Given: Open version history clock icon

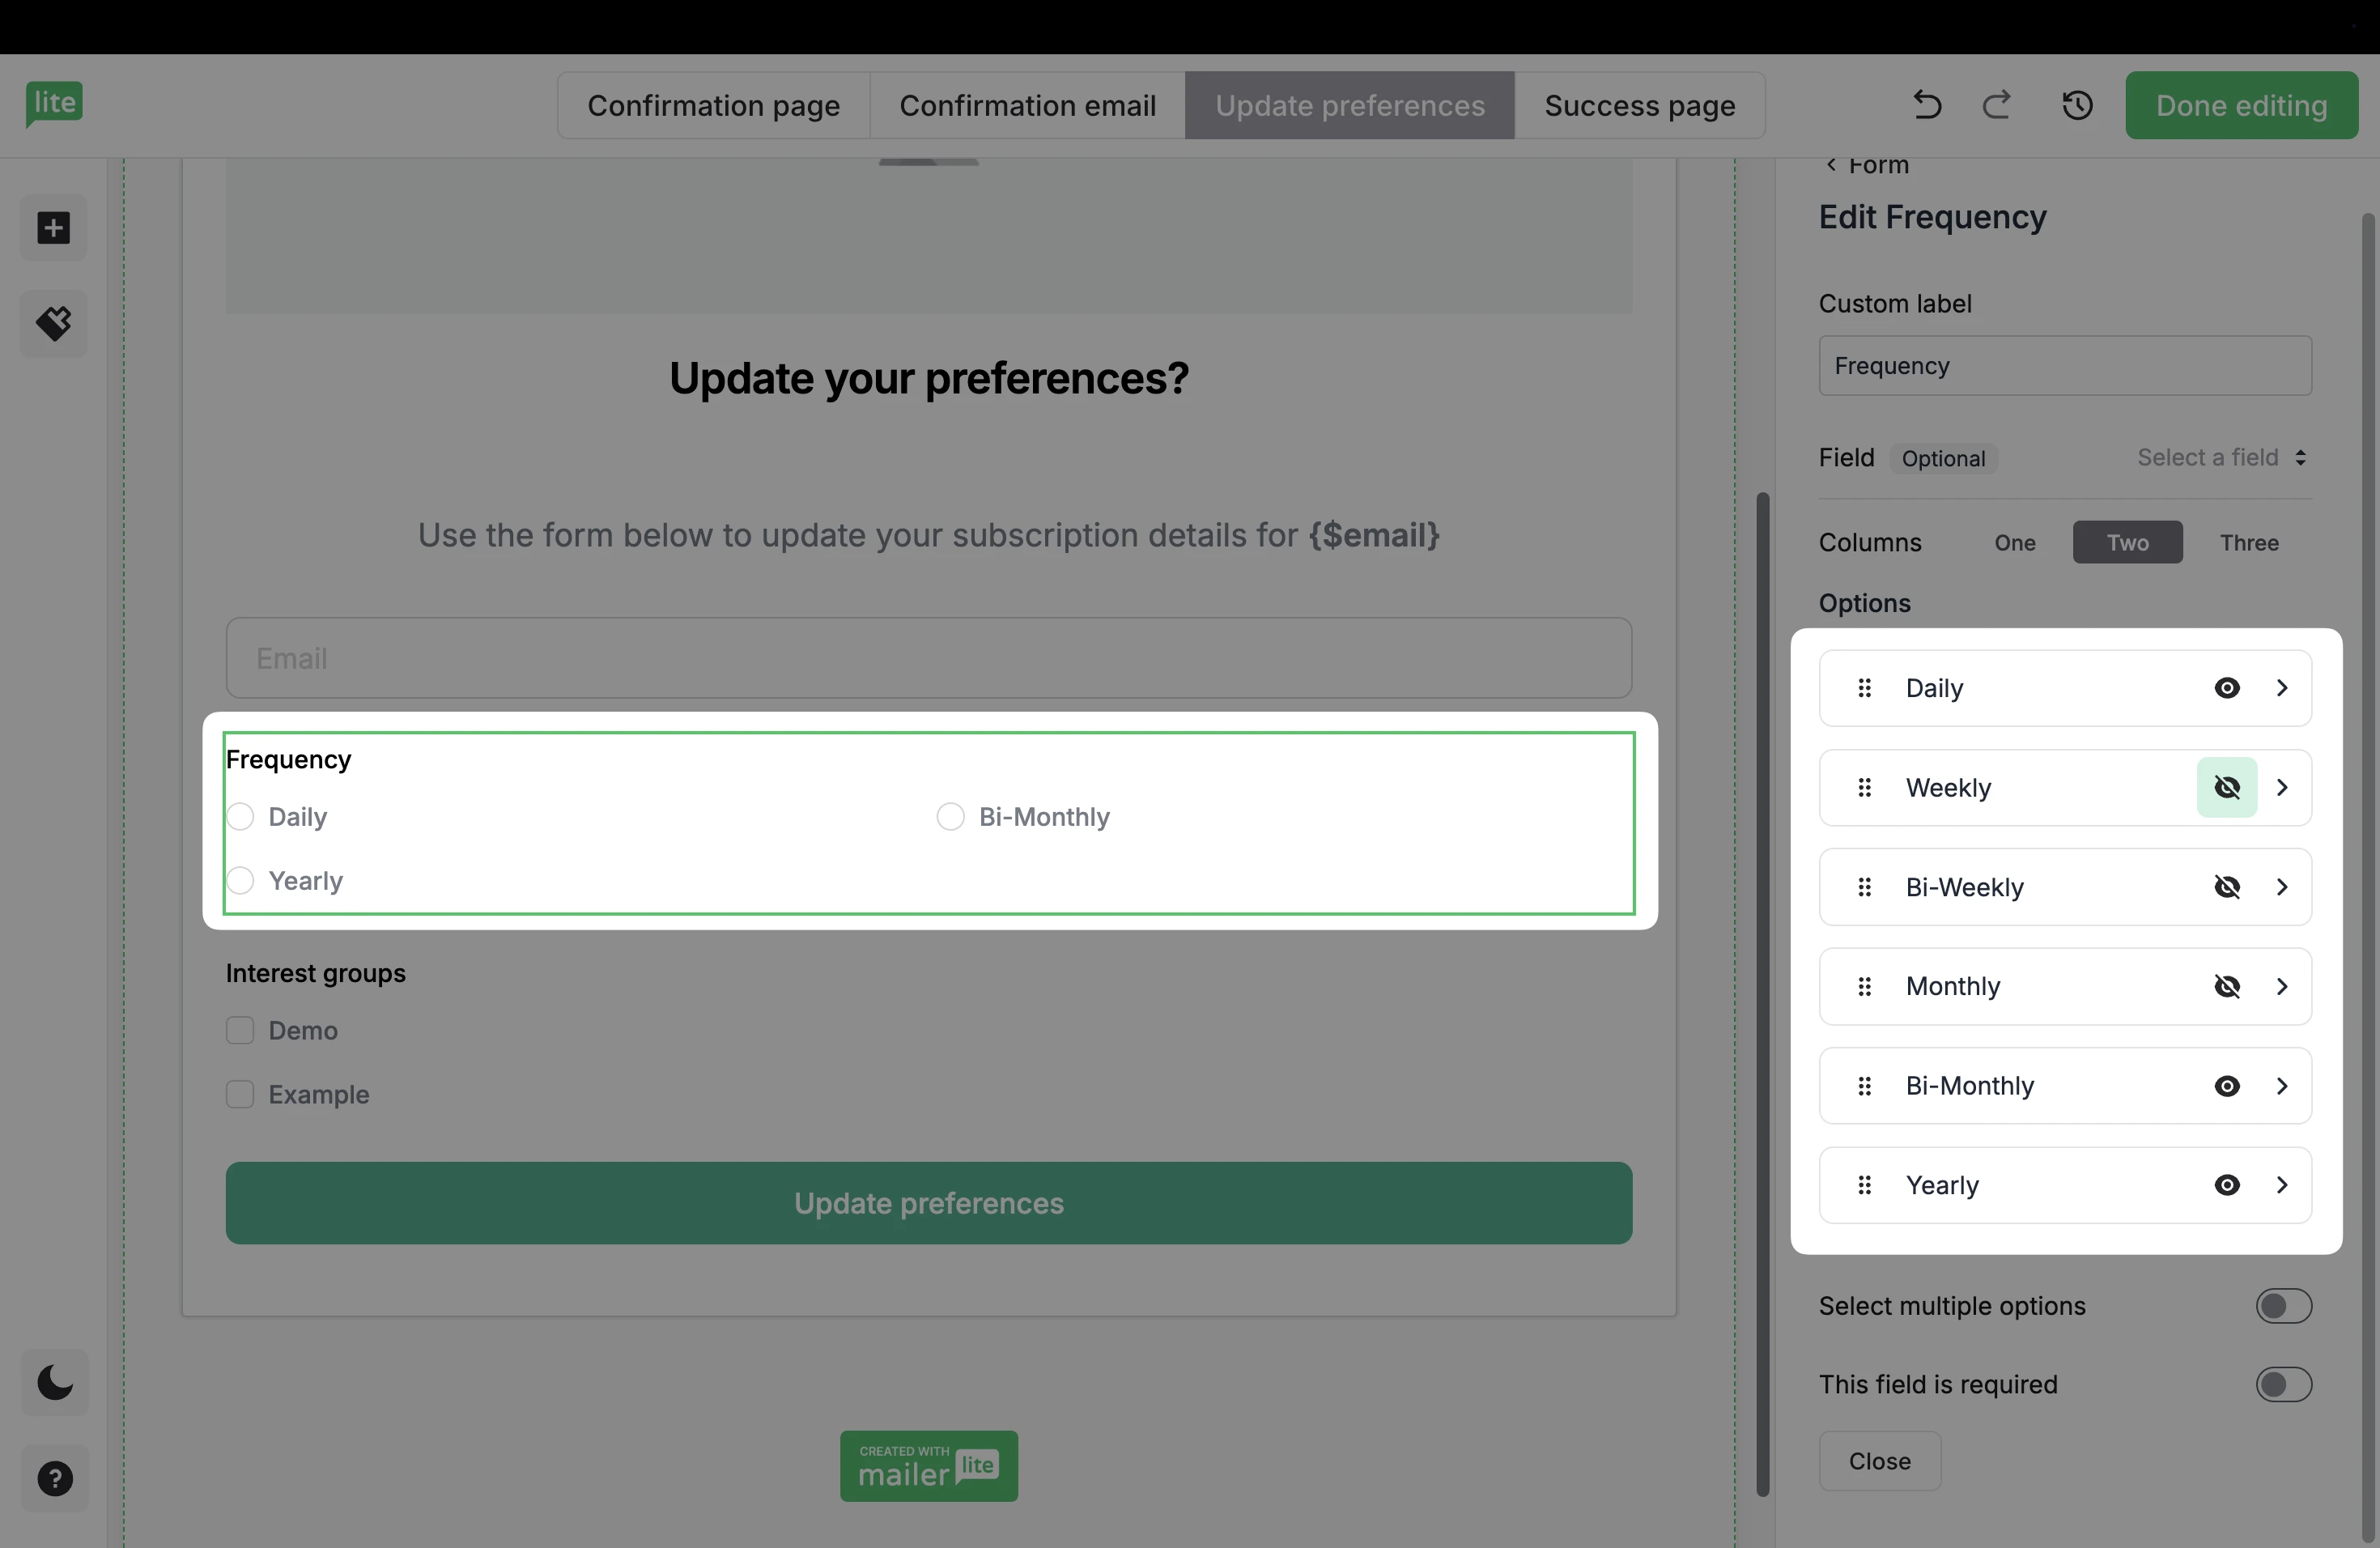Looking at the screenshot, I should click(2077, 105).
